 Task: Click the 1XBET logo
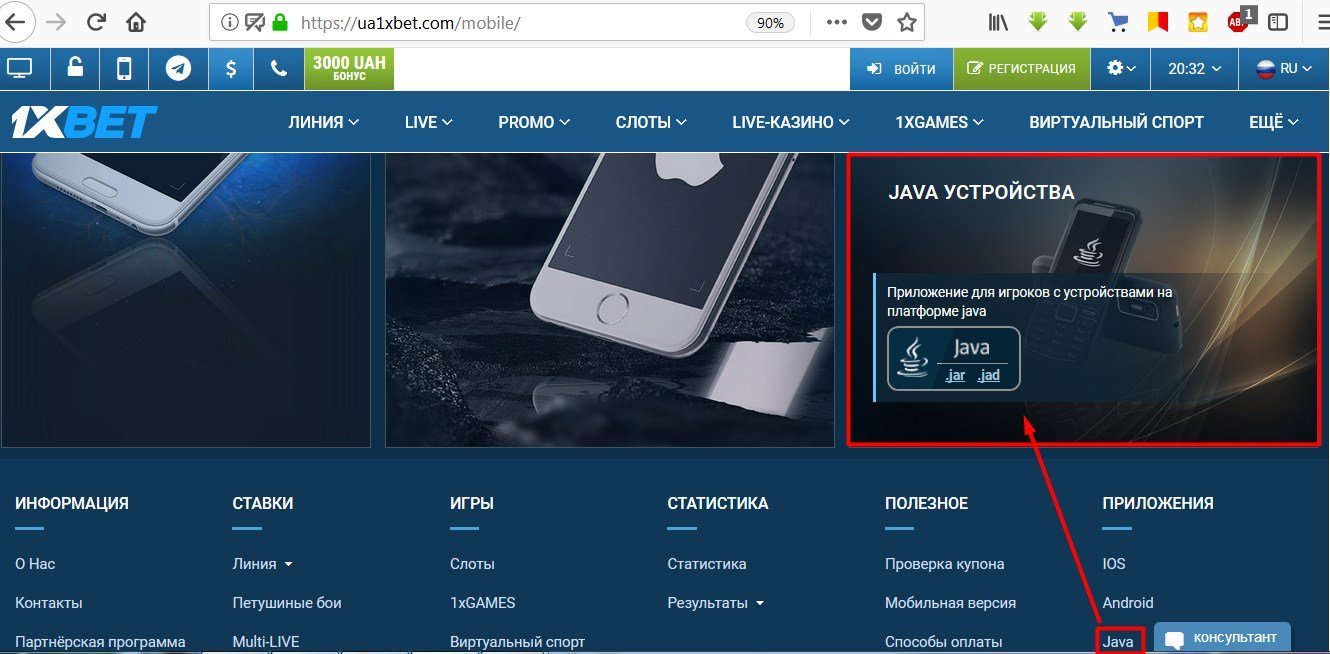click(83, 122)
